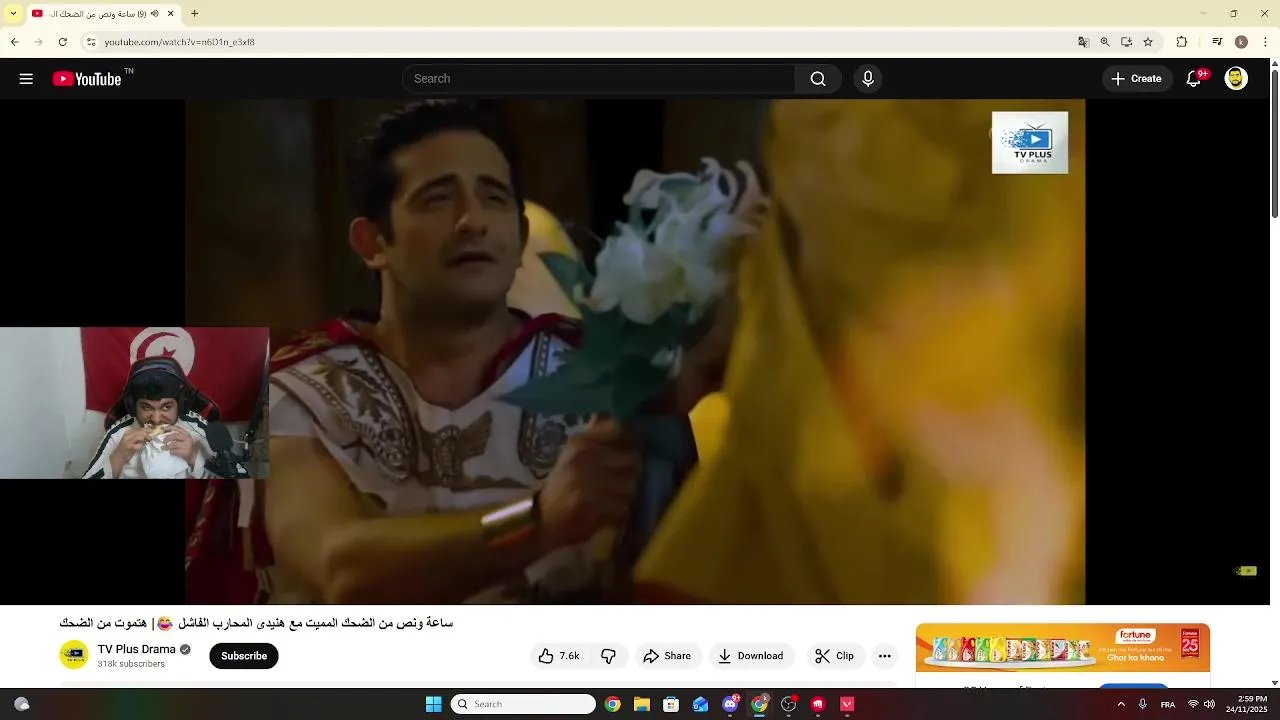The height and width of the screenshot is (720, 1280).
Task: Open YouTube notifications bell
Action: click(1194, 79)
